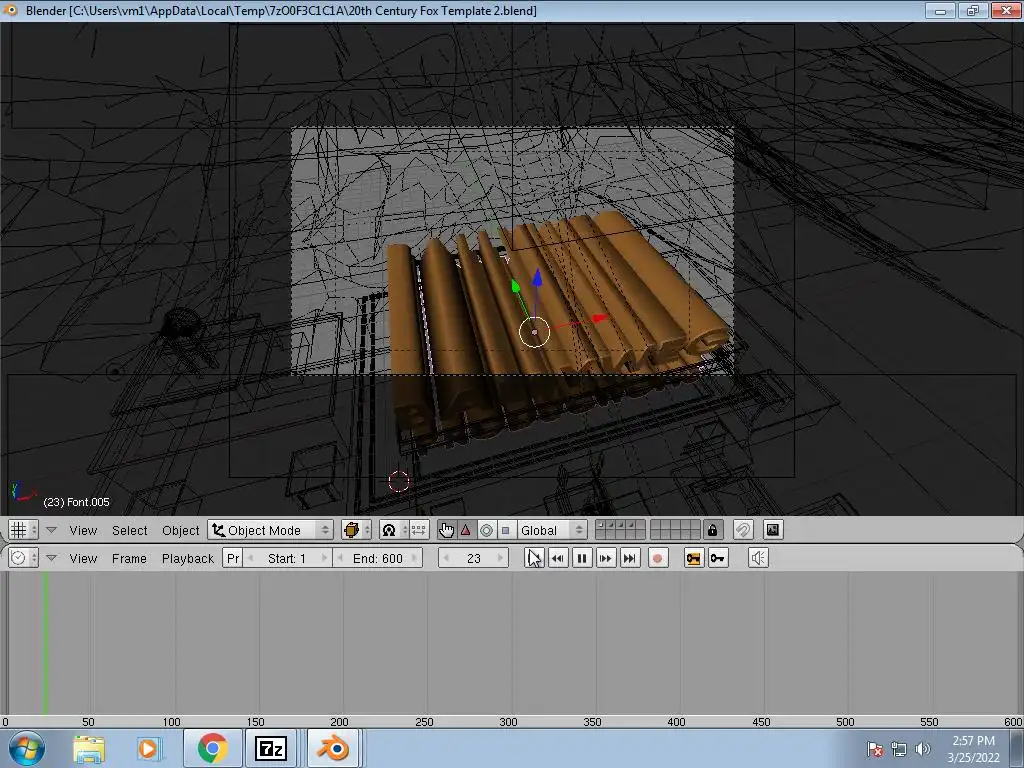Click the current frame 23 field
Viewport: 1024px width, 768px height.
[x=473, y=558]
